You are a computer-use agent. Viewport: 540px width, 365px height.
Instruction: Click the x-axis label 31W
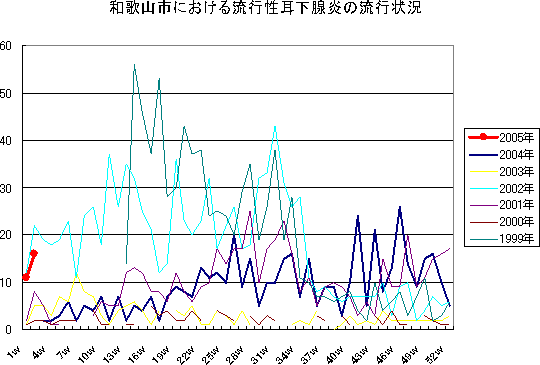[261, 354]
